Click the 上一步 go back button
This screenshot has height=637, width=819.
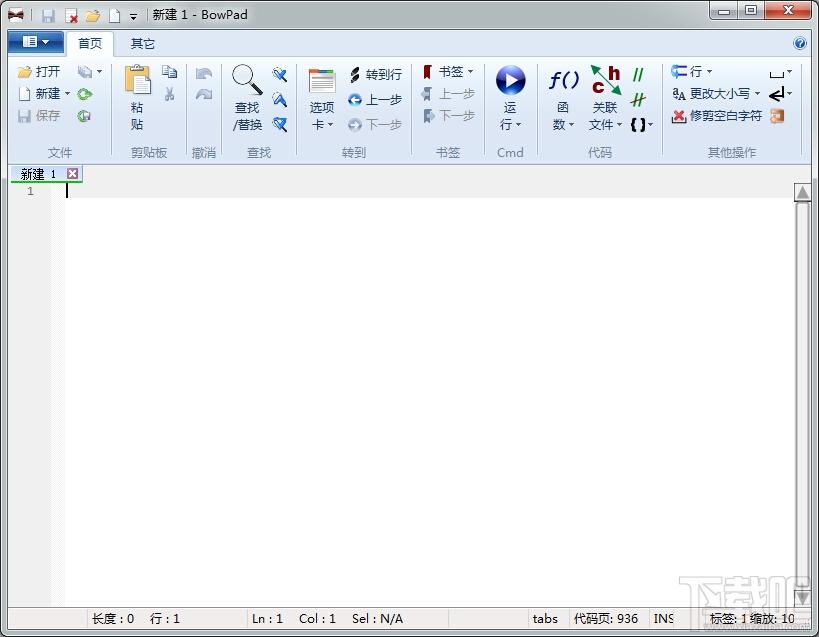[x=375, y=100]
